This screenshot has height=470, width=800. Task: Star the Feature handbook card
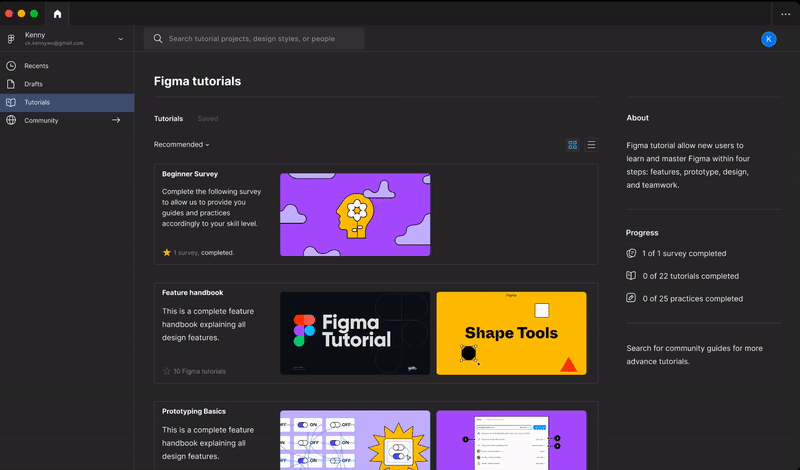166,372
